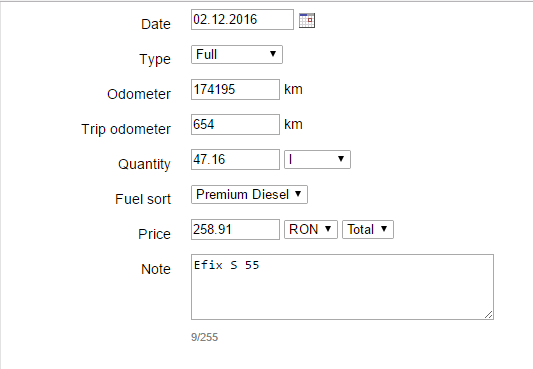Click the Odometer label
This screenshot has height=369, width=533.
click(139, 94)
